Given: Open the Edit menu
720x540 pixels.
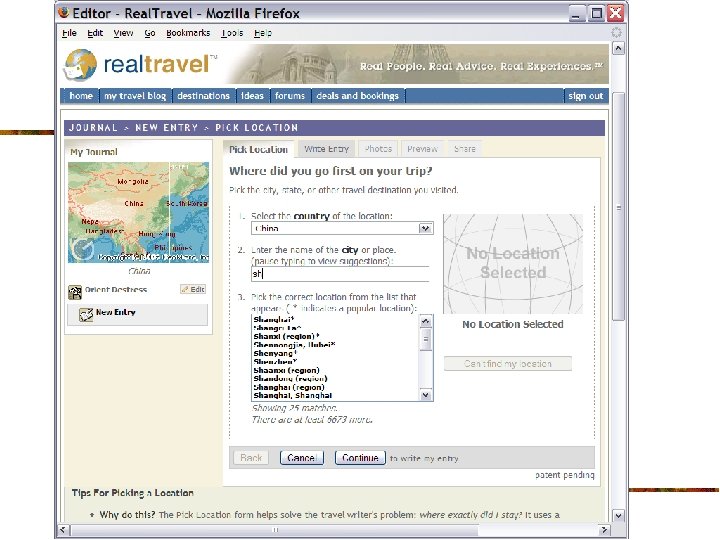Looking at the screenshot, I should click(x=95, y=33).
